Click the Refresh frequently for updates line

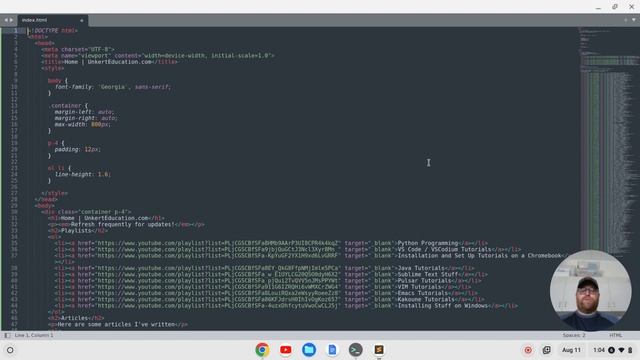tap(126, 224)
